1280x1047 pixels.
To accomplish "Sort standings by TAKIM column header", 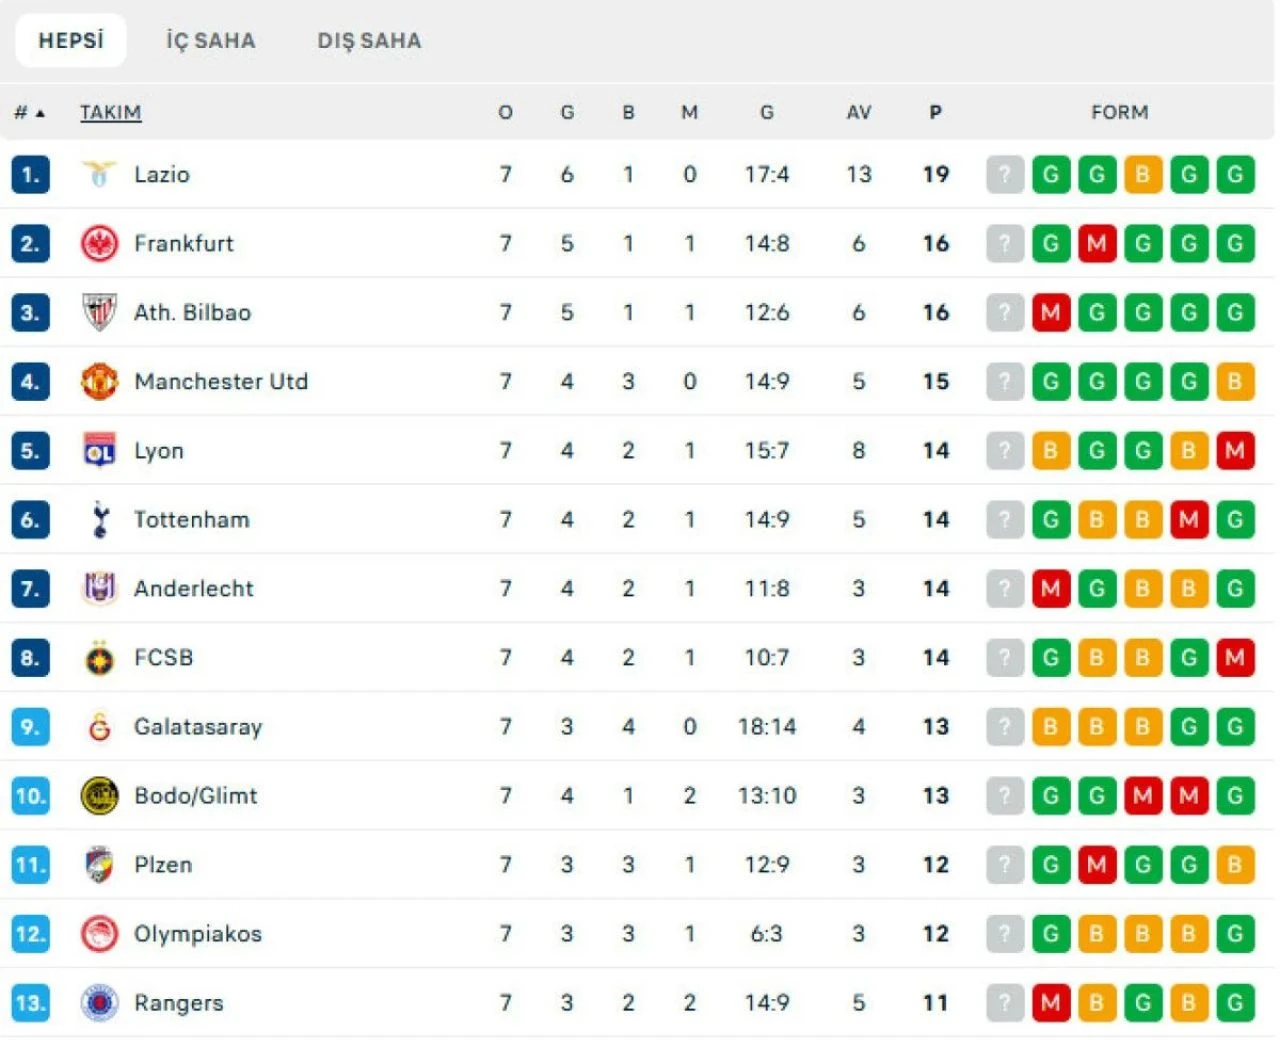I will point(110,113).
